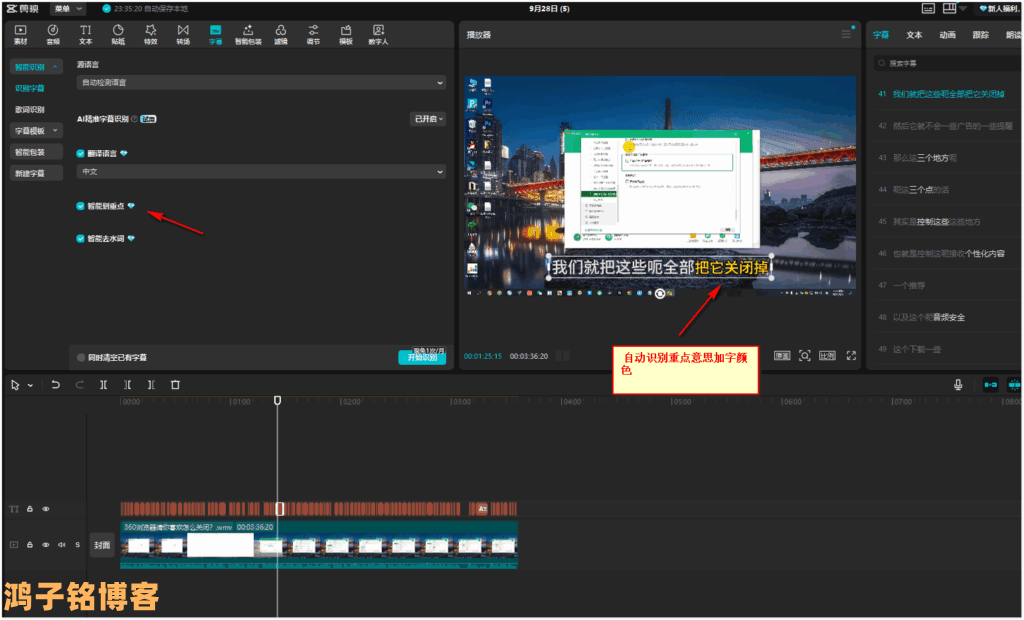Select 歌词识别 in the left sidebar
The height and width of the screenshot is (620, 1024).
[29, 110]
